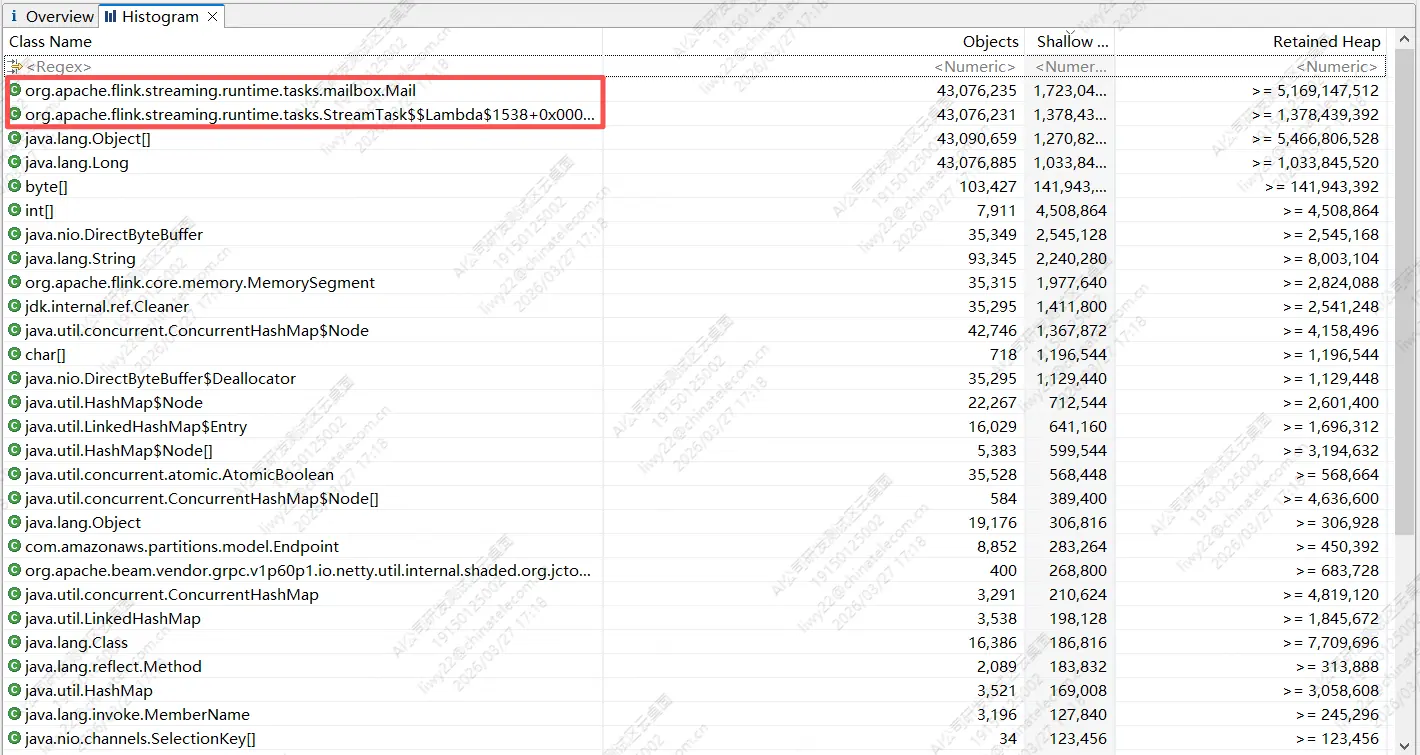
Task: Click the class icon beside LinkedHashMap$Entry
Action: (15, 426)
